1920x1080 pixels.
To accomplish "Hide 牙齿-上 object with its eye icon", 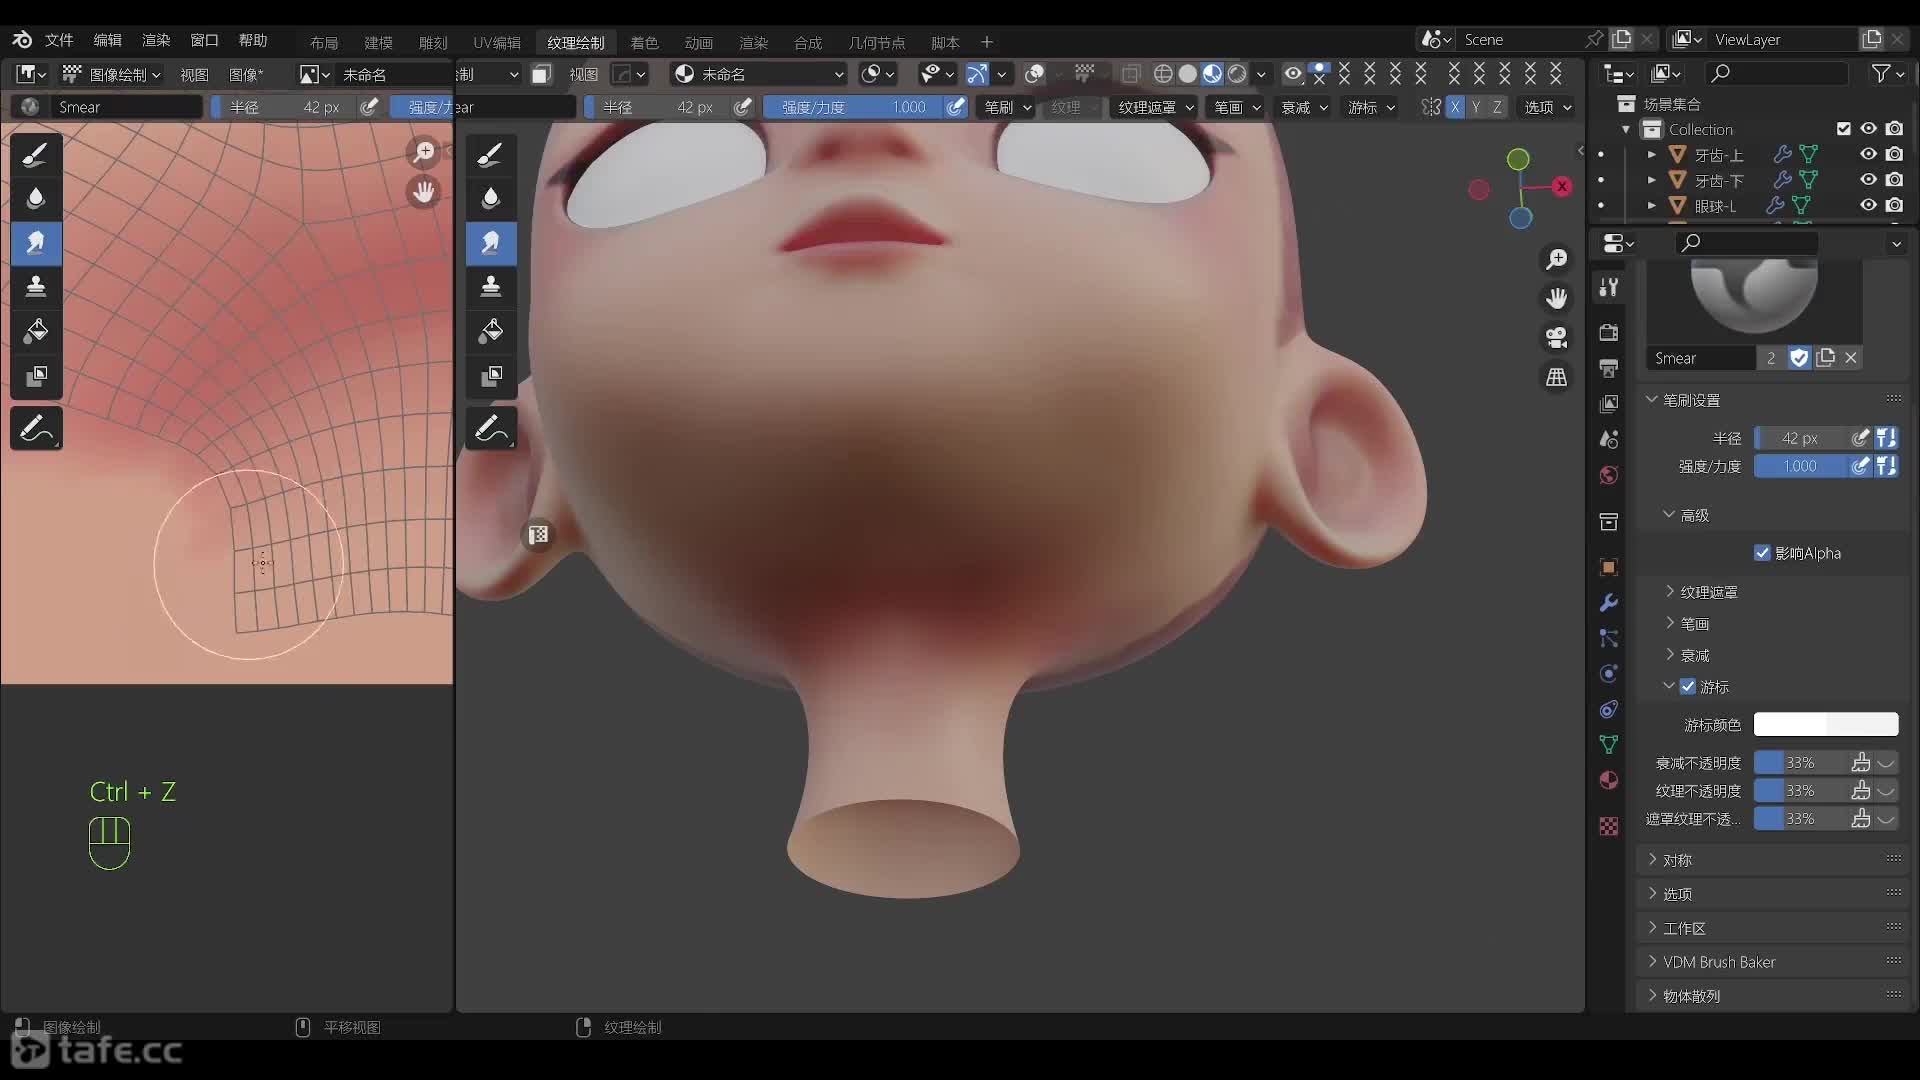I will click(1868, 154).
